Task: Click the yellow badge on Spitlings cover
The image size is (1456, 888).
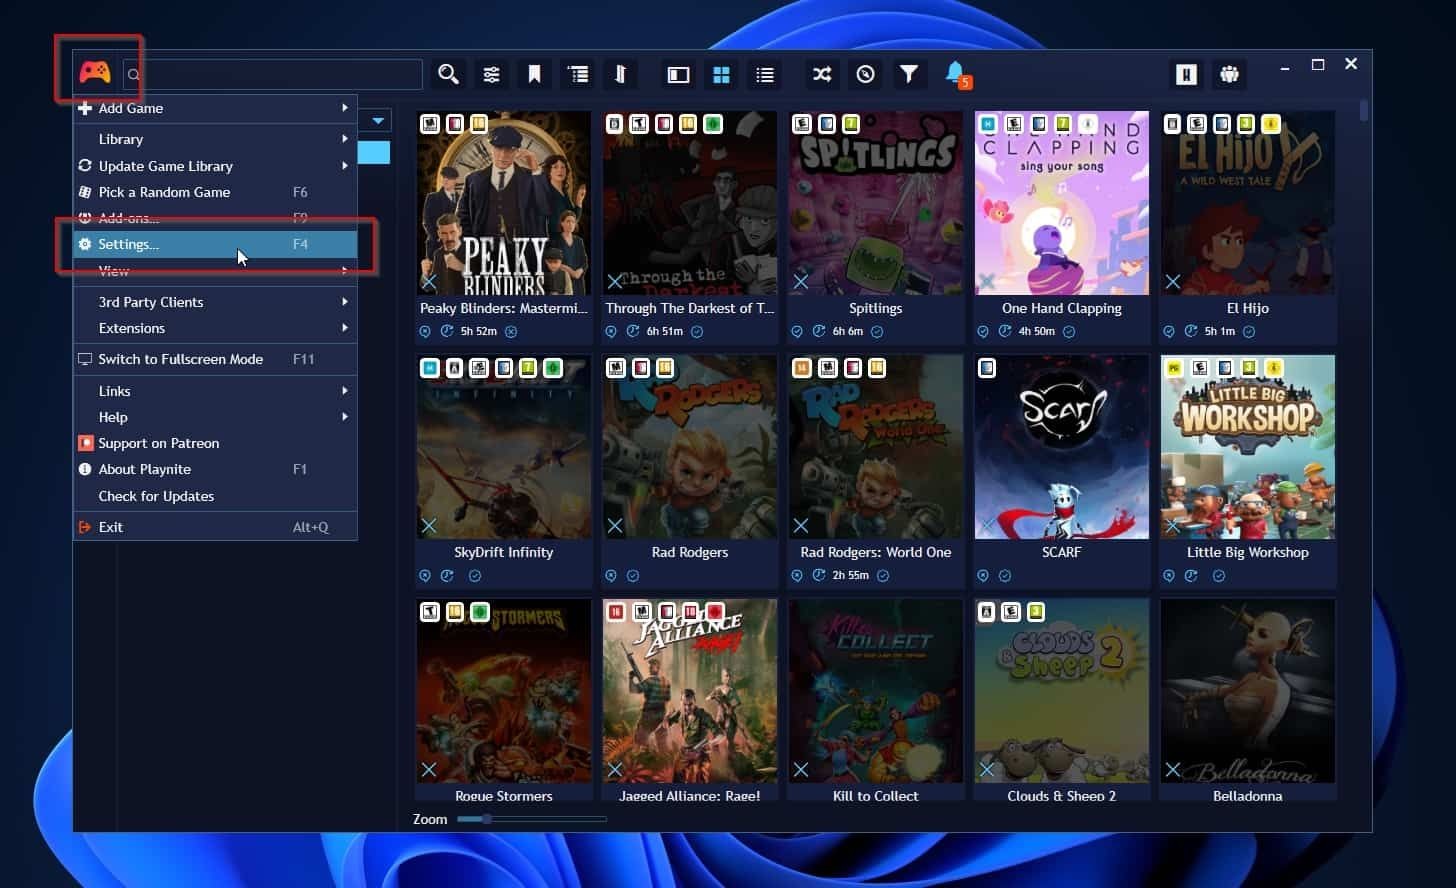Action: pos(851,124)
